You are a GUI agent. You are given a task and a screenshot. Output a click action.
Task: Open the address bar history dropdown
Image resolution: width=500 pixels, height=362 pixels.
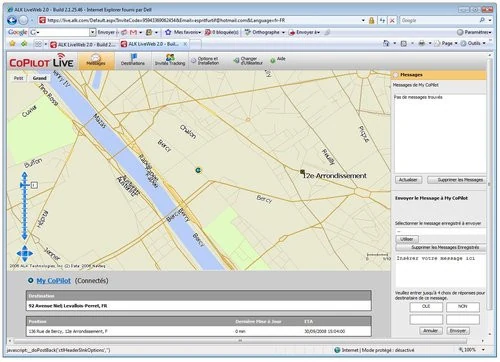363,20
